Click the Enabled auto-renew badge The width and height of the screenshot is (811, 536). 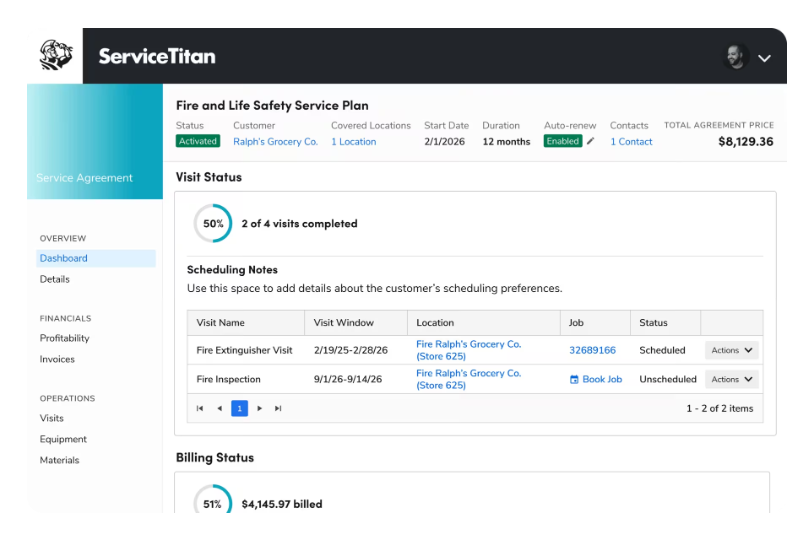[563, 141]
